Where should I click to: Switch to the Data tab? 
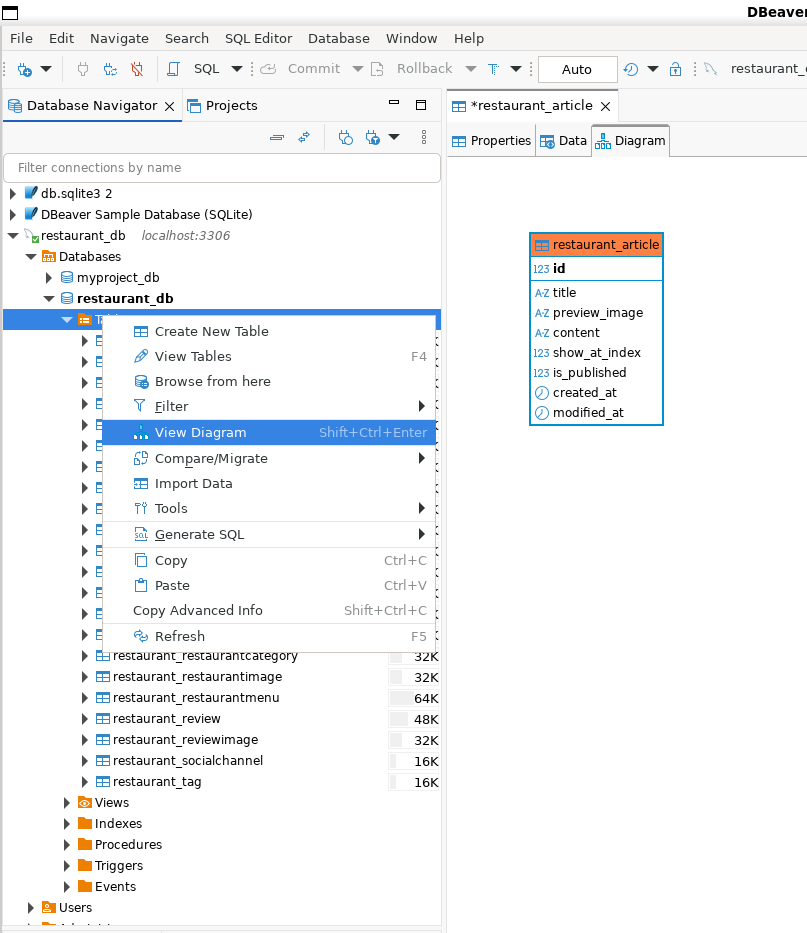[x=564, y=141]
